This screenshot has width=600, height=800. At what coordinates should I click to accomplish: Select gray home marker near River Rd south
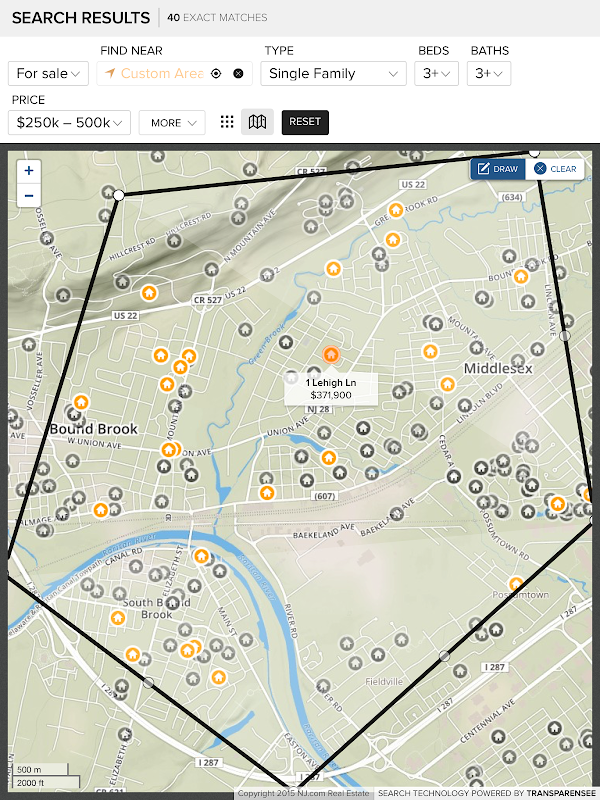(x=323, y=686)
